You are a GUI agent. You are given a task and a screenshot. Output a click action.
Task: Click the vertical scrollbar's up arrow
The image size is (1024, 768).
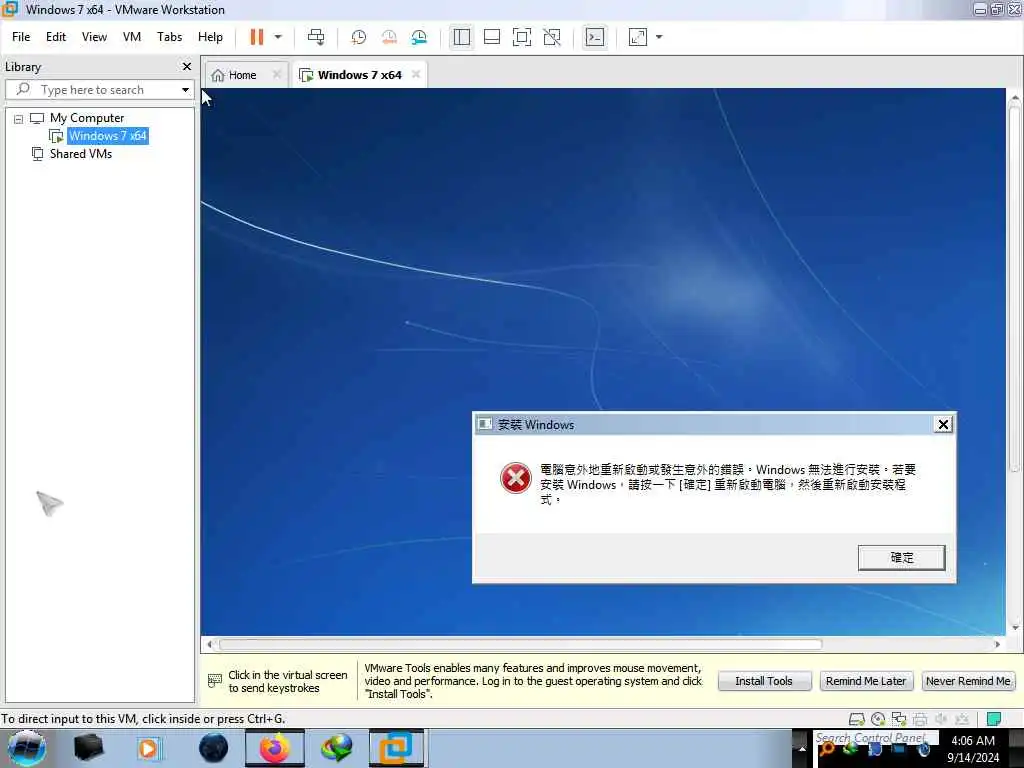tap(1015, 98)
